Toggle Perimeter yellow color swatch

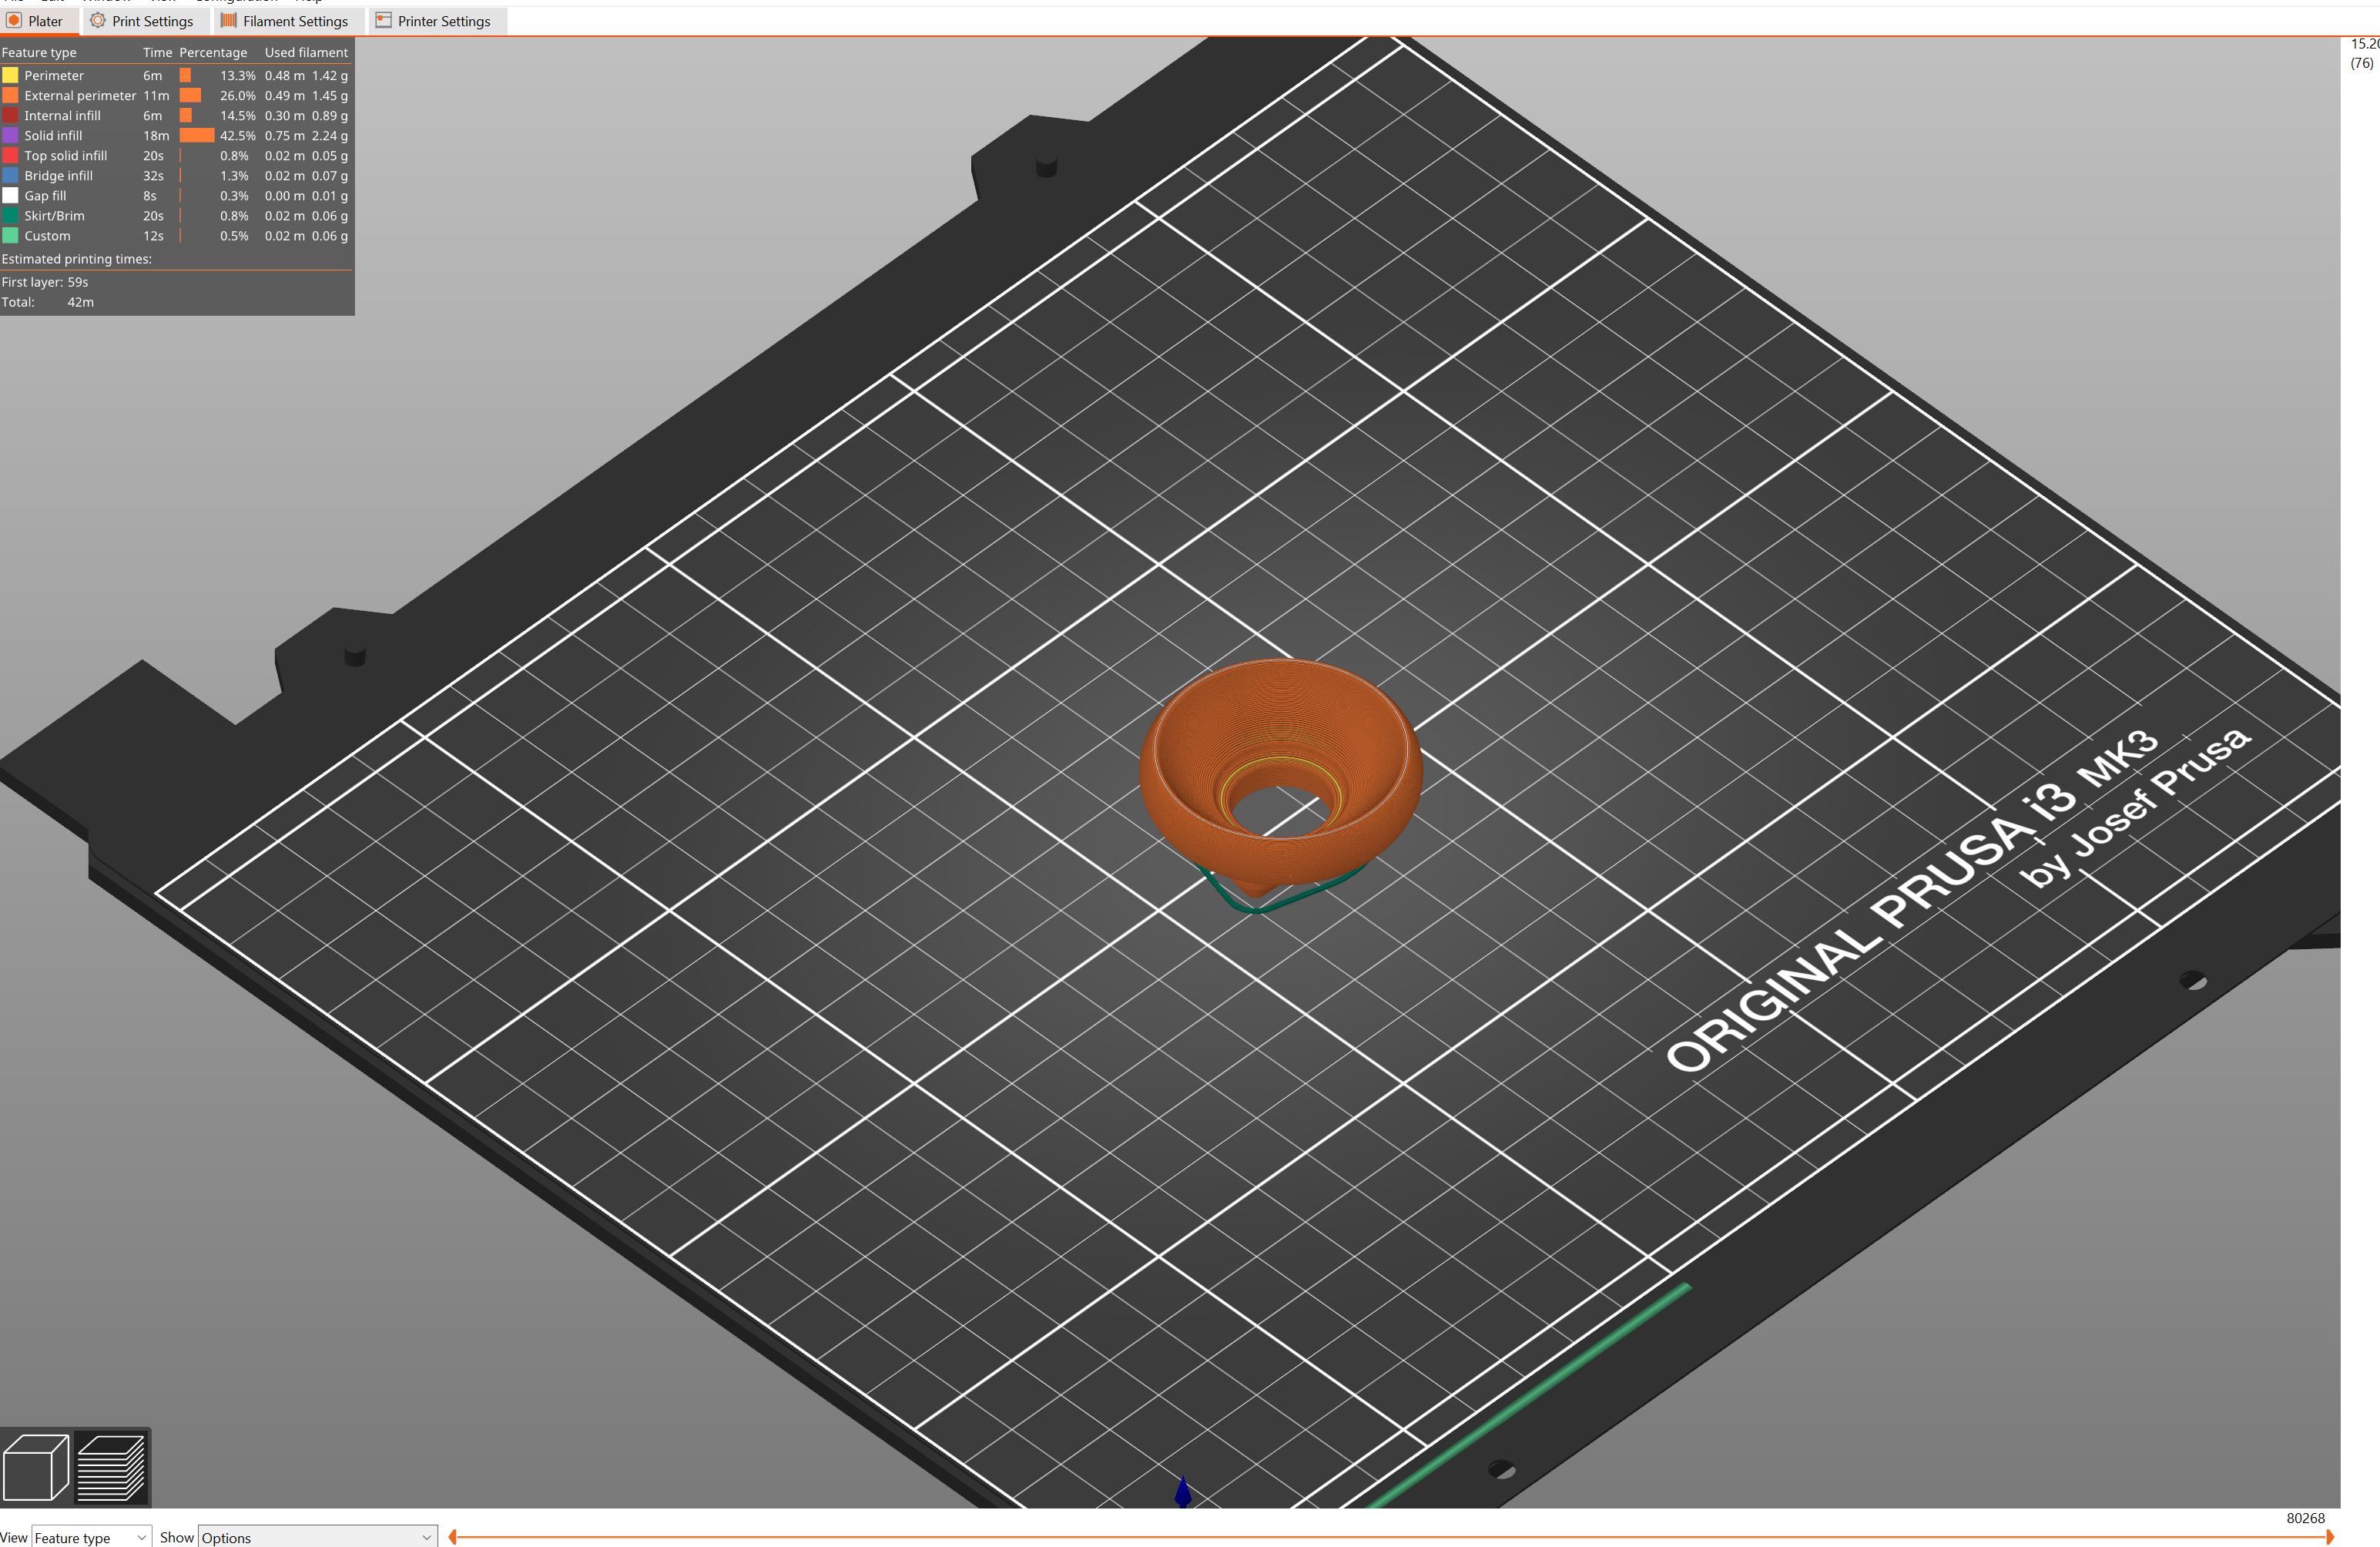click(10, 75)
